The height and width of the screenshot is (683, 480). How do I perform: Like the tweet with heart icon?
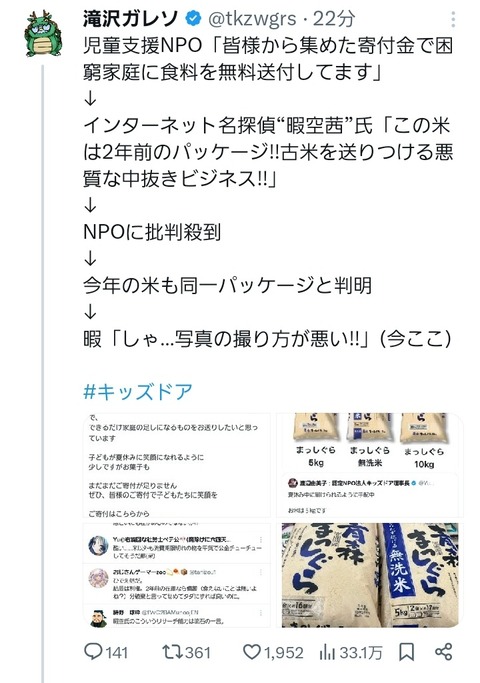pyautogui.click(x=251, y=652)
